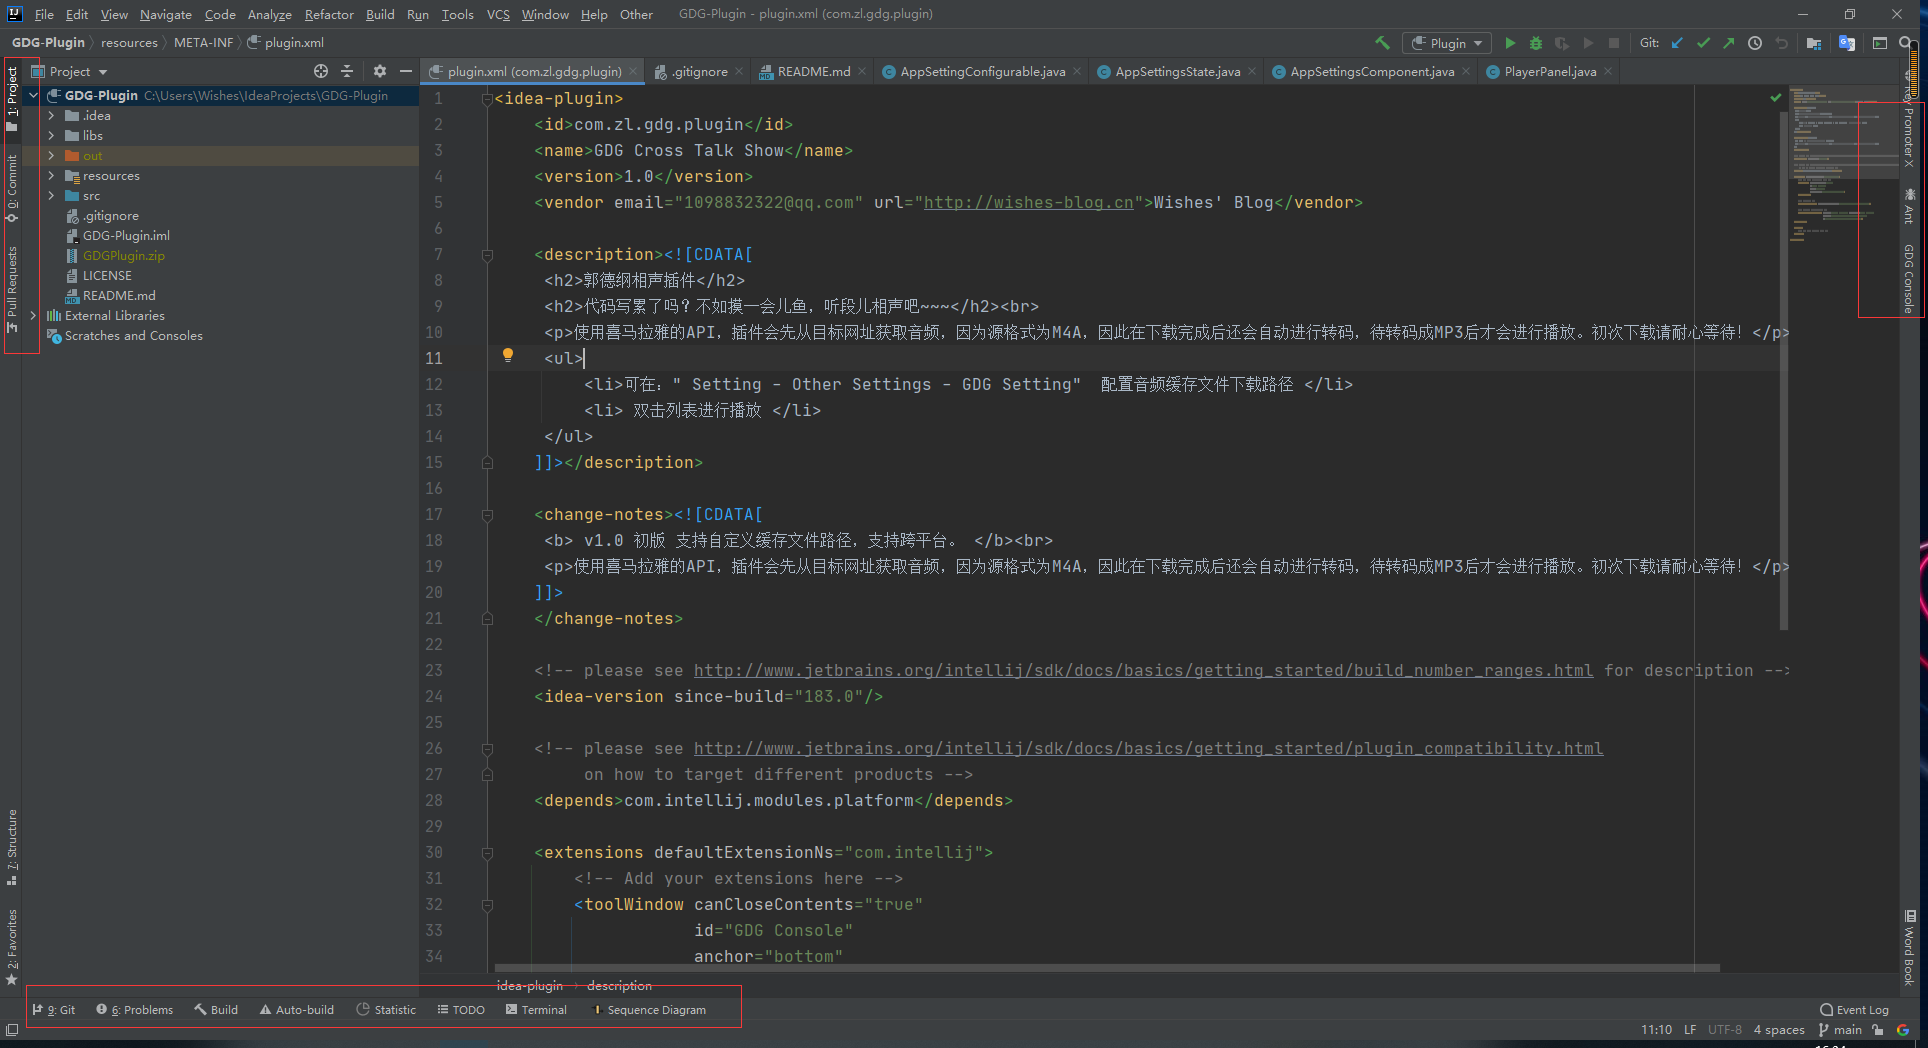Push commits using the Git push arrow
Image resolution: width=1928 pixels, height=1048 pixels.
coord(1729,43)
